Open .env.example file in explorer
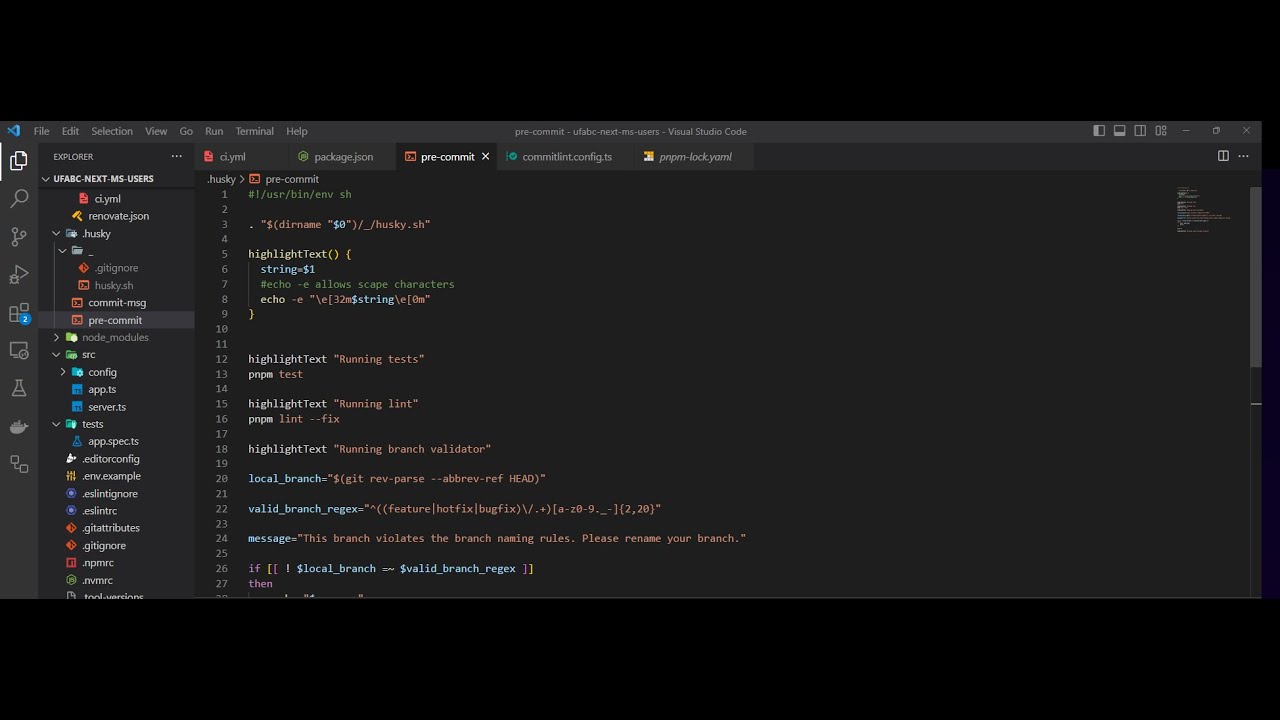The width and height of the screenshot is (1280, 720). (111, 476)
